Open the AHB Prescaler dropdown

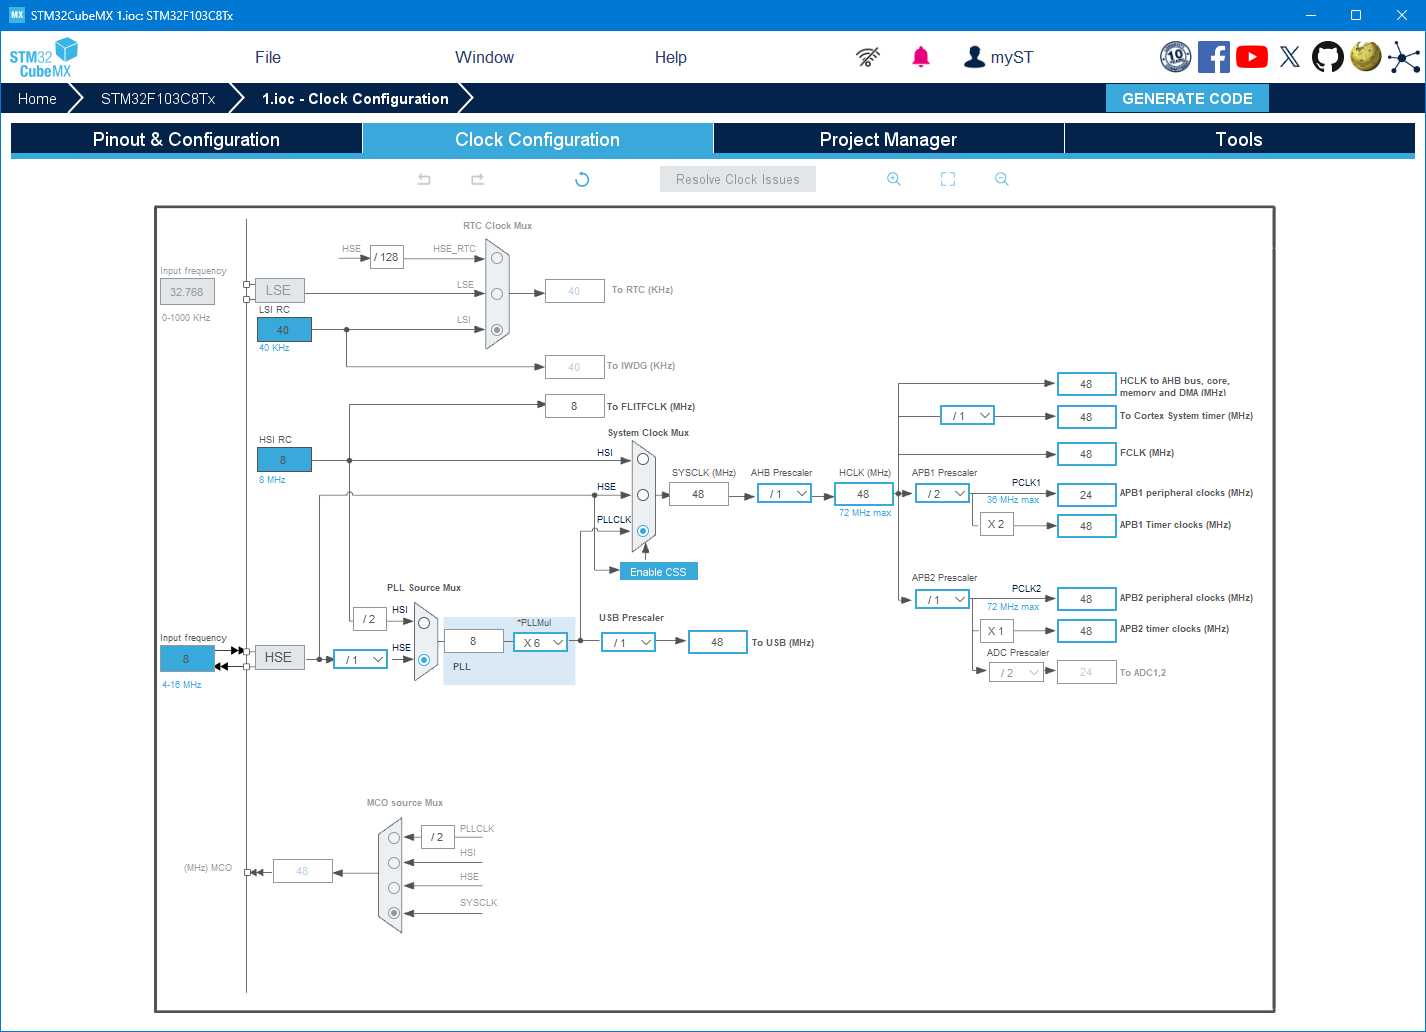(784, 494)
